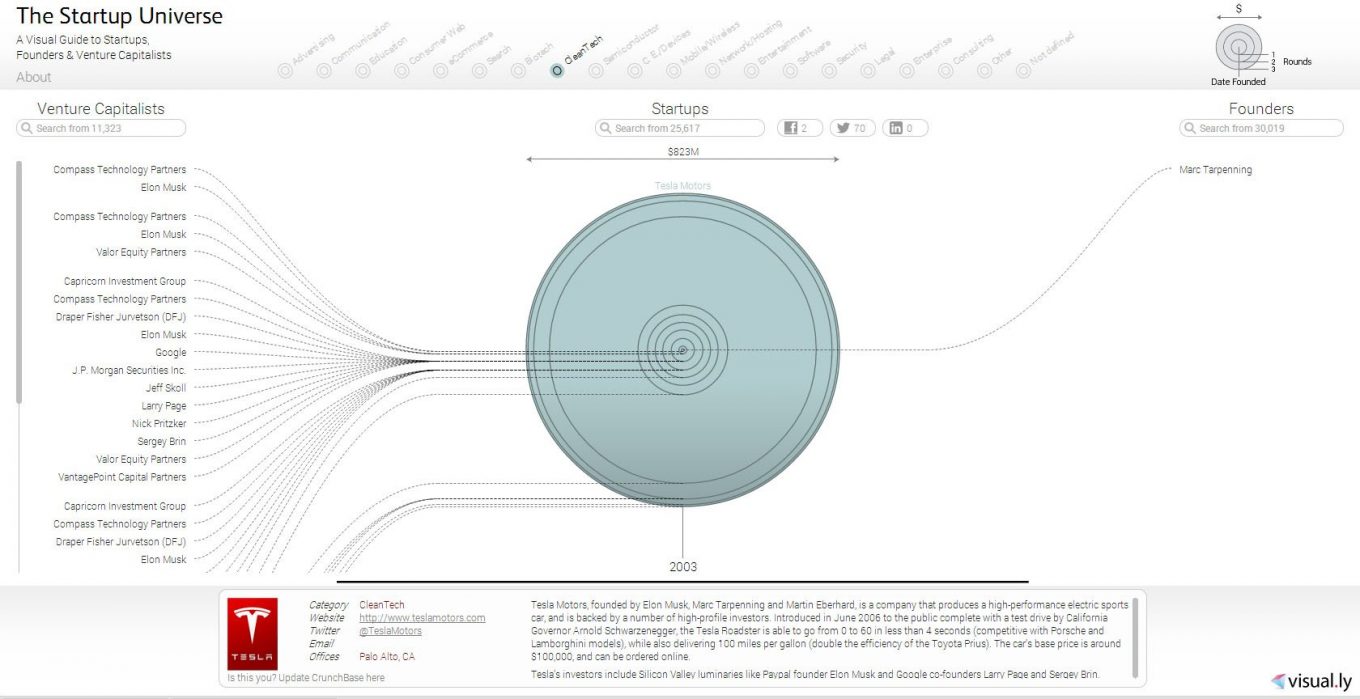The image size is (1360, 699).
Task: Click the Venture Capitalists list scrollbar
Action: point(17,282)
